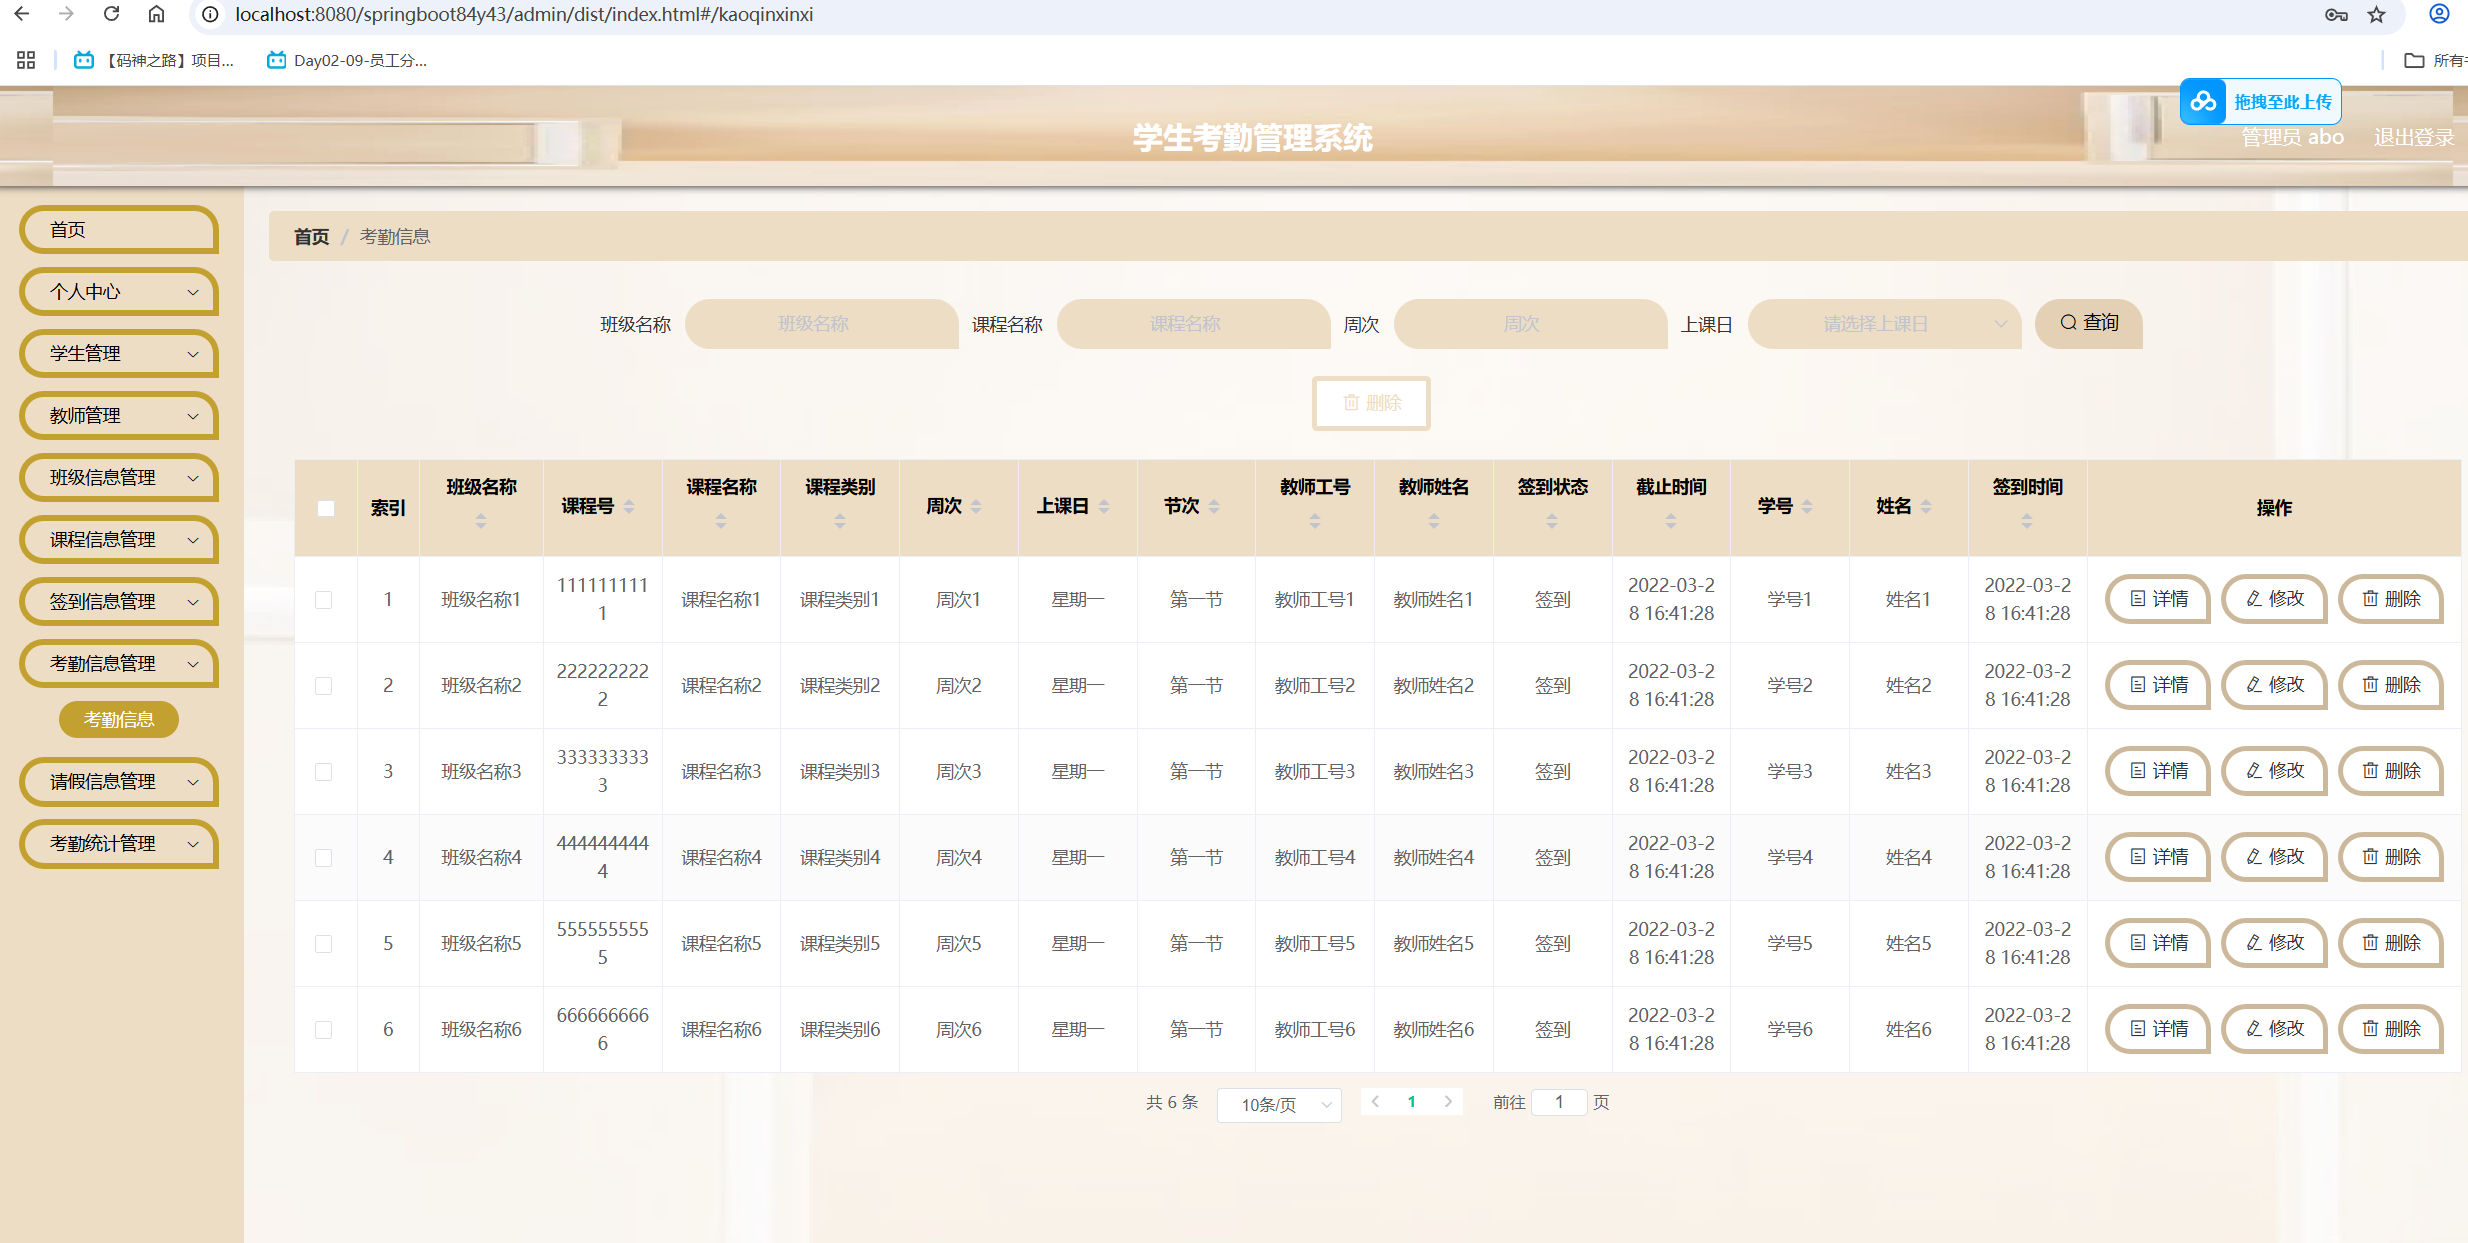Toggle select-all checkbox in table header
The width and height of the screenshot is (2468, 1243).
click(x=326, y=508)
